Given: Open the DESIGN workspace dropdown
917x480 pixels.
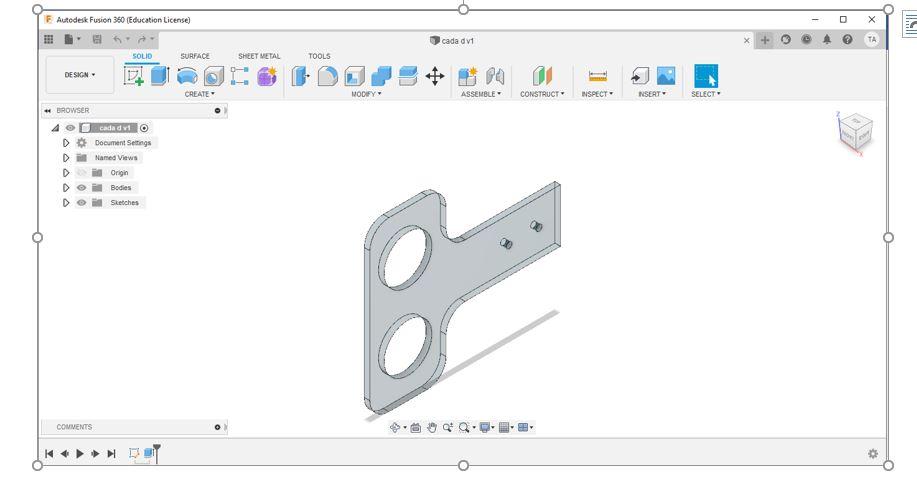Looking at the screenshot, I should 80,75.
